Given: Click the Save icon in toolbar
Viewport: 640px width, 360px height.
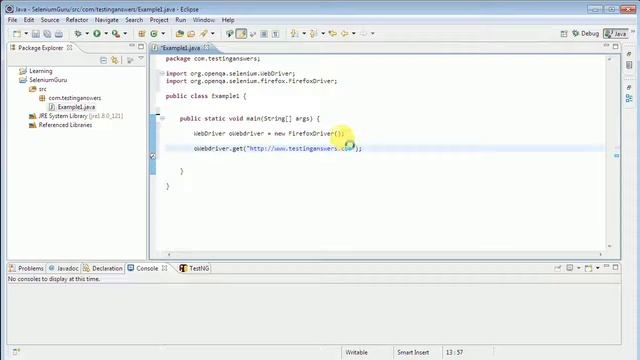Looking at the screenshot, I should point(36,34).
